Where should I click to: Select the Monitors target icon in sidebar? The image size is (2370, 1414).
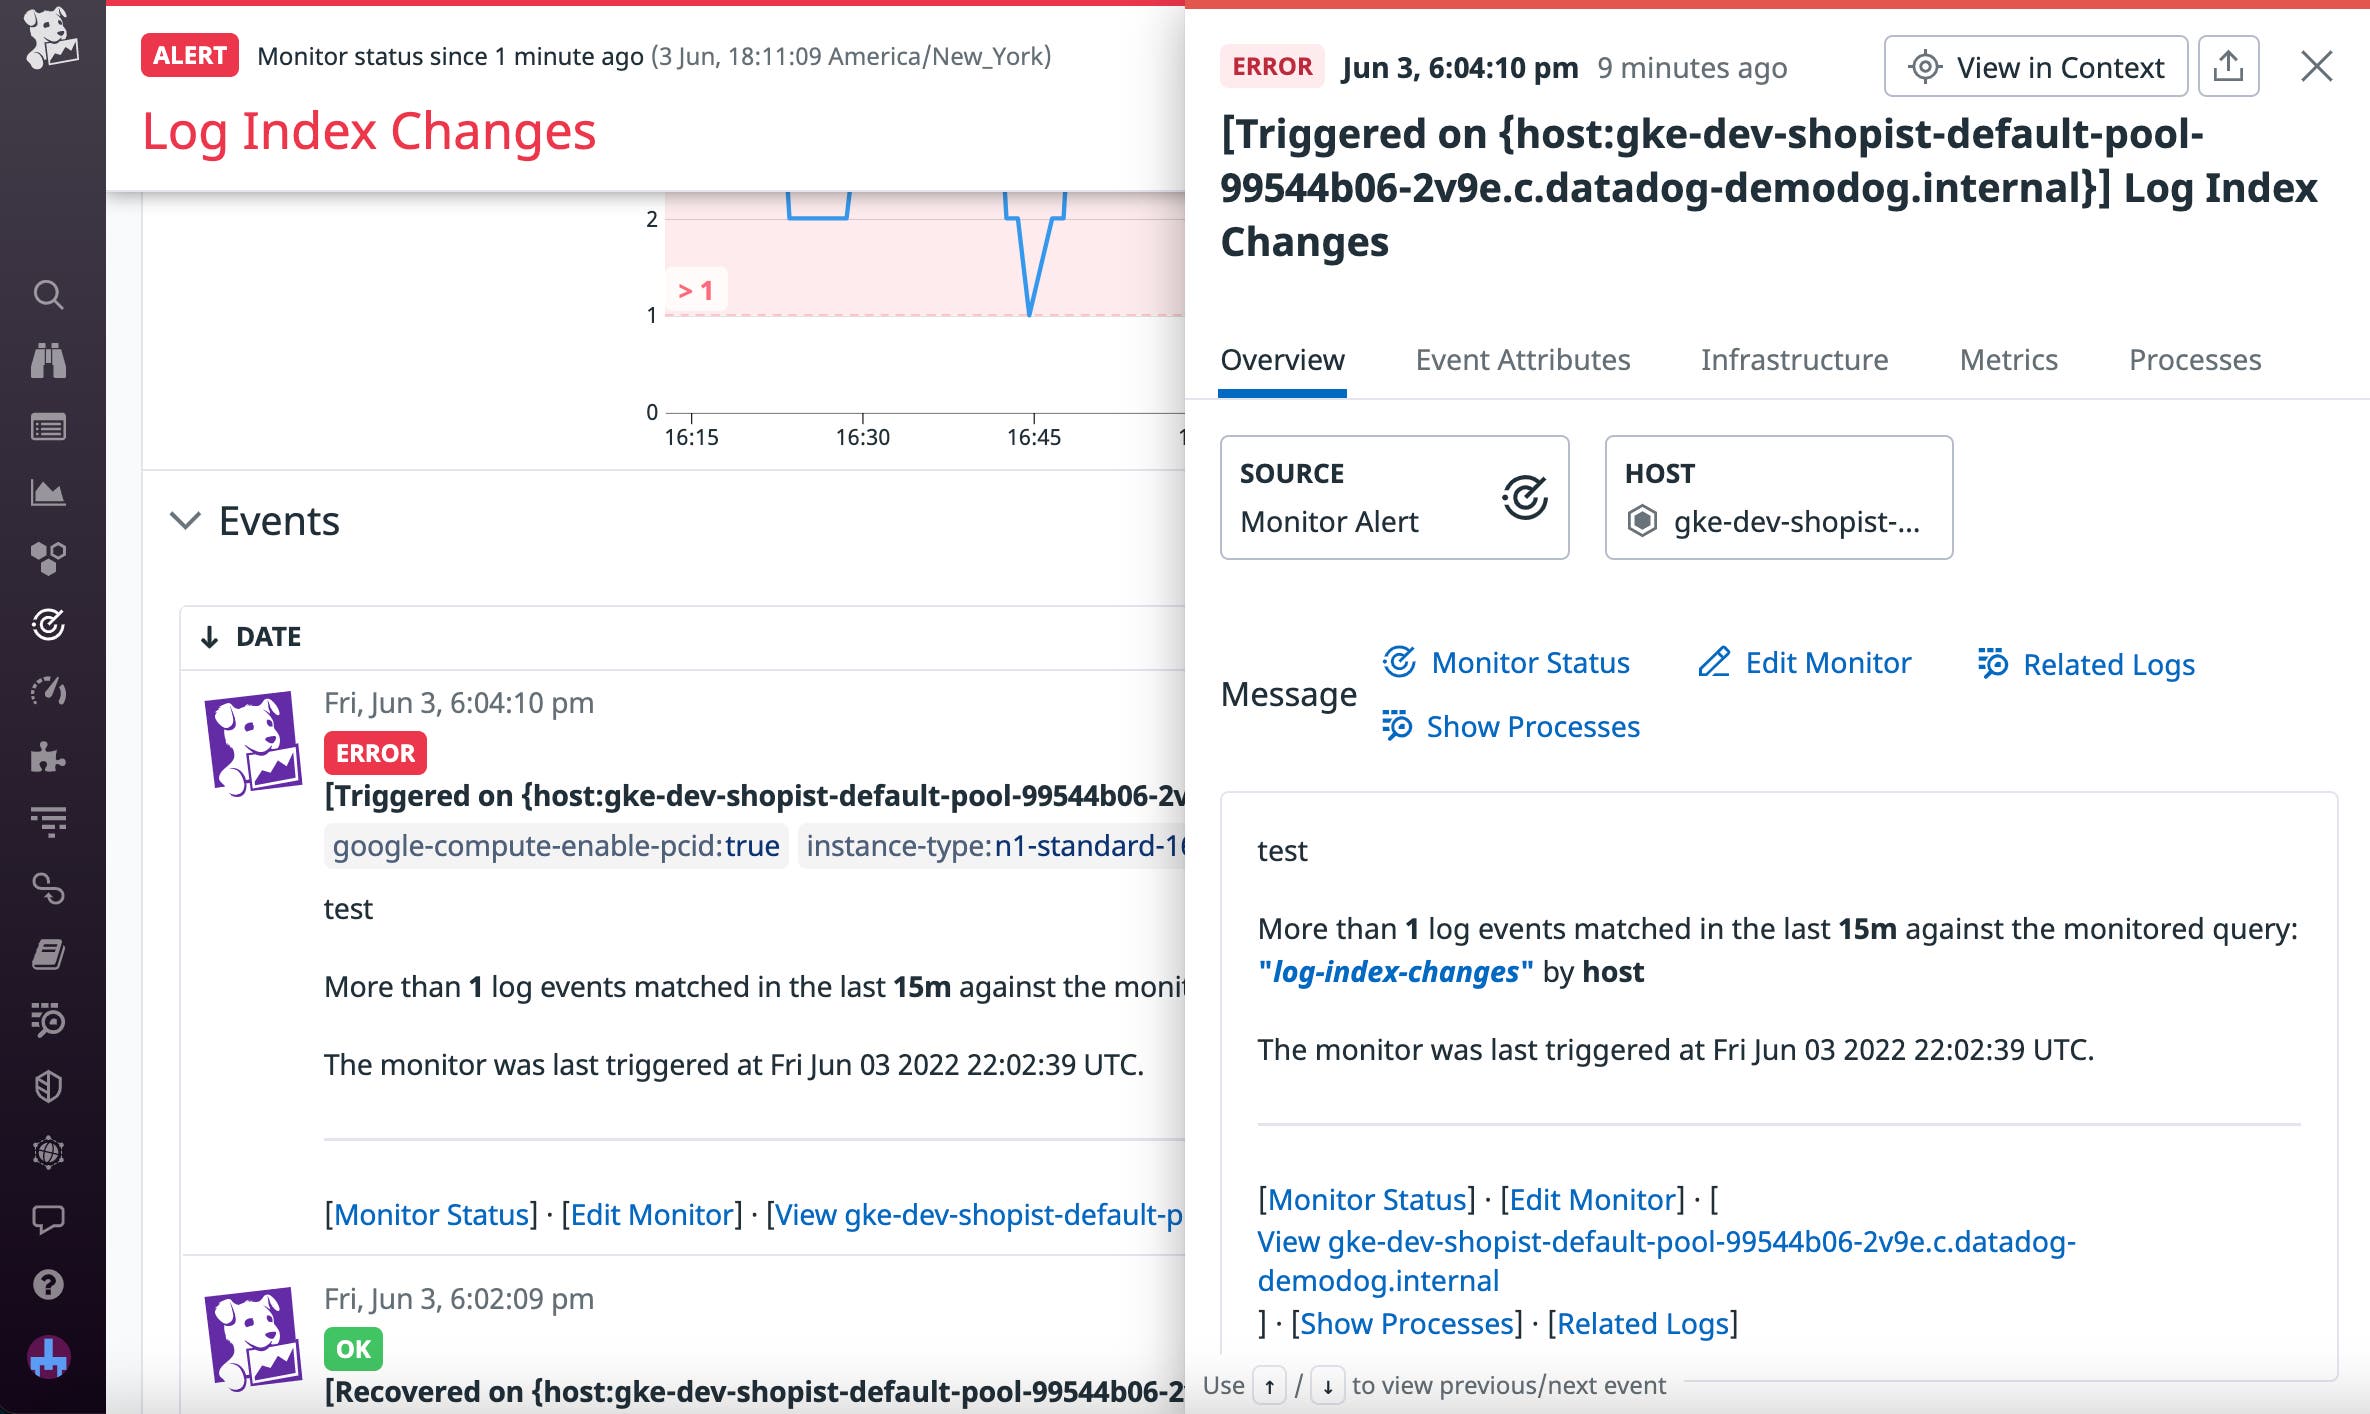[x=47, y=625]
